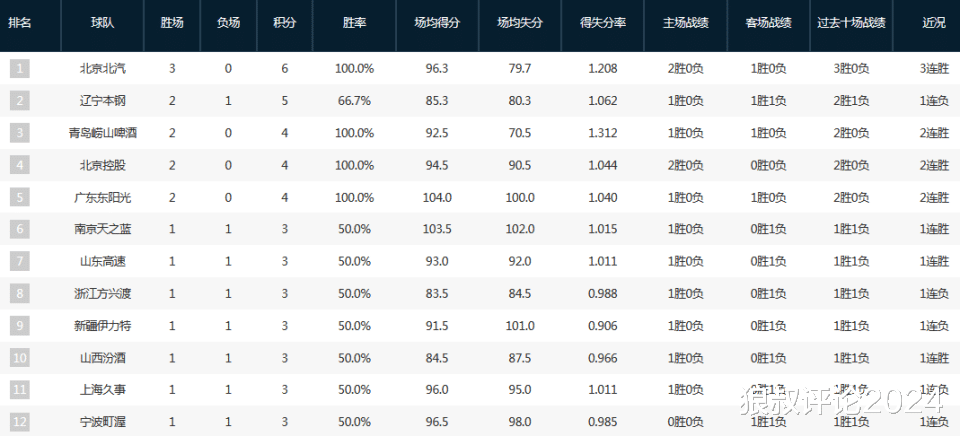Click rank badge 3 beside 青岛崂山啤酒
This screenshot has height=436, width=960.
point(20,133)
